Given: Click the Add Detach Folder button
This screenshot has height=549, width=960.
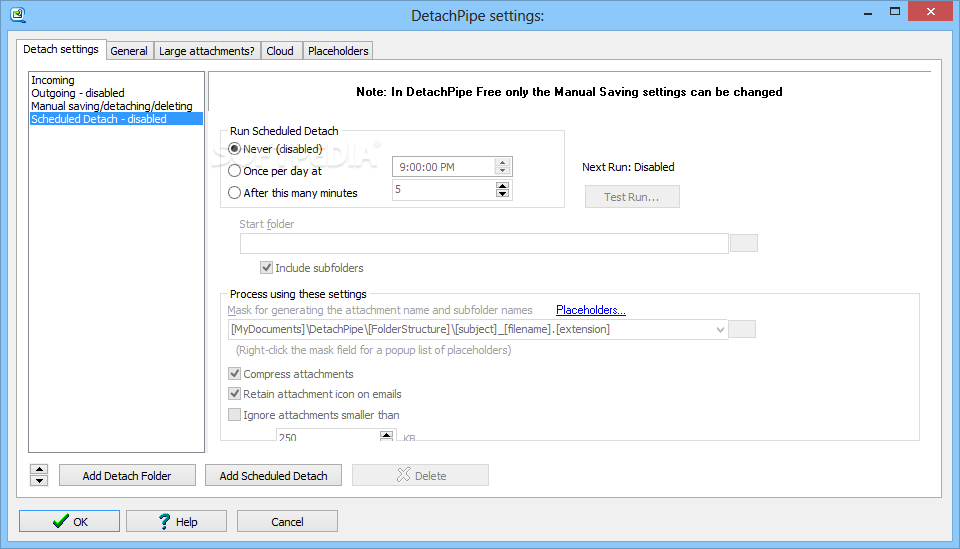Looking at the screenshot, I should pyautogui.click(x=127, y=476).
